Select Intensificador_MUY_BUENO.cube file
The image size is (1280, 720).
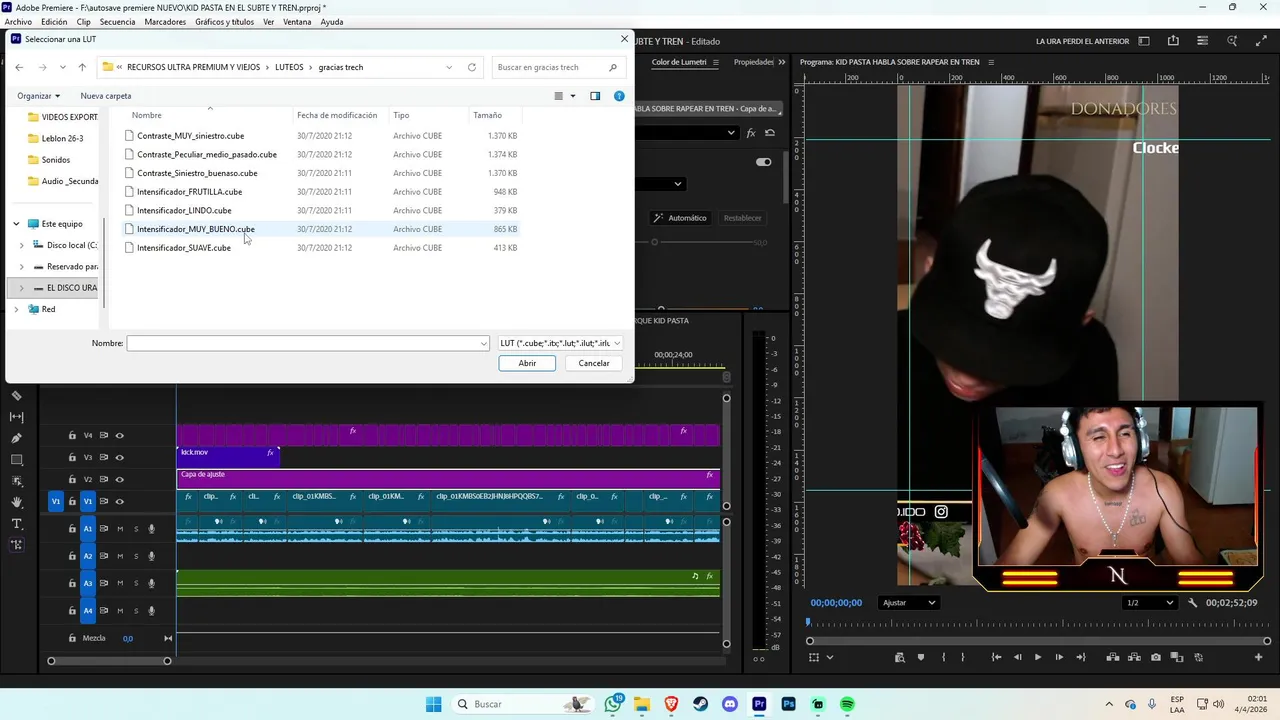pyautogui.click(x=196, y=229)
